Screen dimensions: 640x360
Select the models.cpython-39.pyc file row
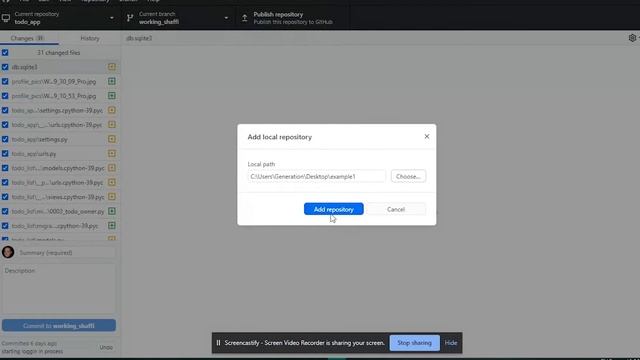pyautogui.click(x=60, y=168)
